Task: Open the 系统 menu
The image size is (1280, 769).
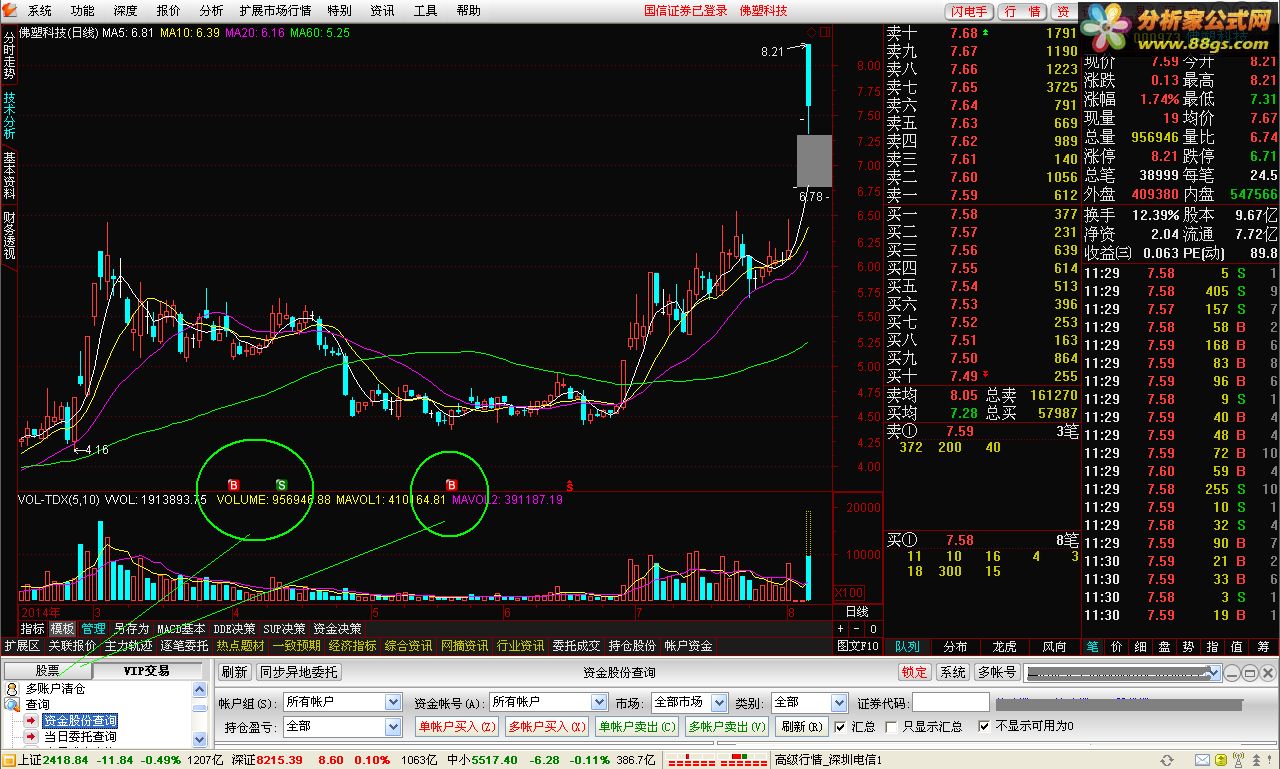Action: coord(39,11)
